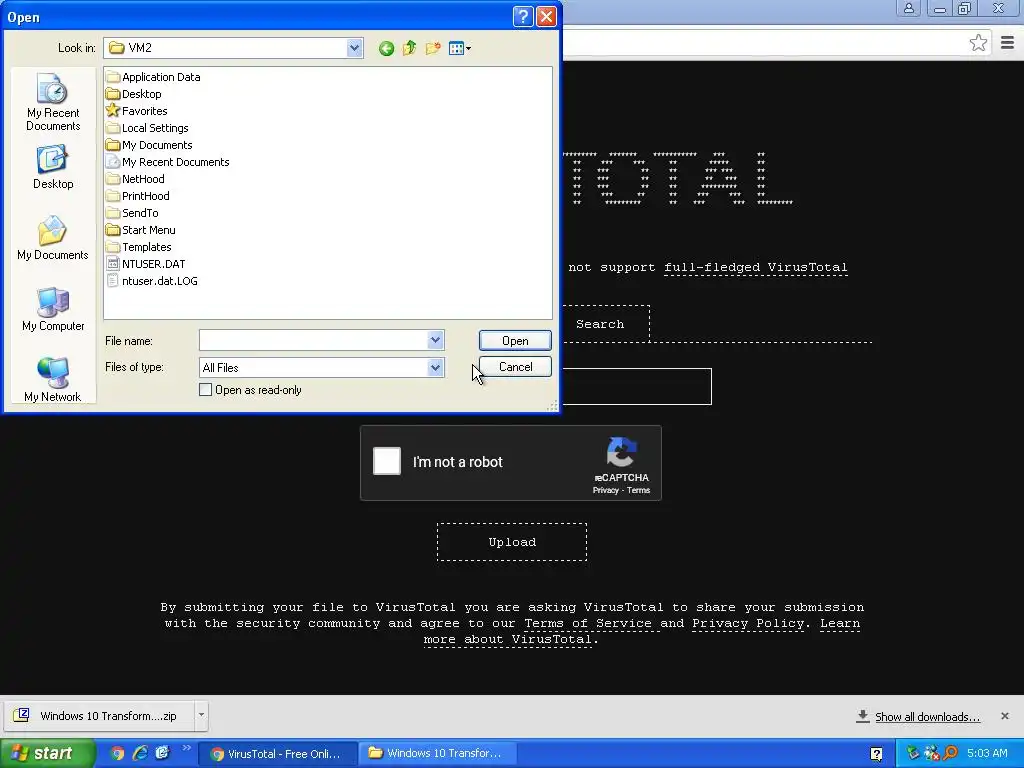Screen dimensions: 1024x768
Task: Open My Recent Documents in the places bar
Action: [x=53, y=102]
